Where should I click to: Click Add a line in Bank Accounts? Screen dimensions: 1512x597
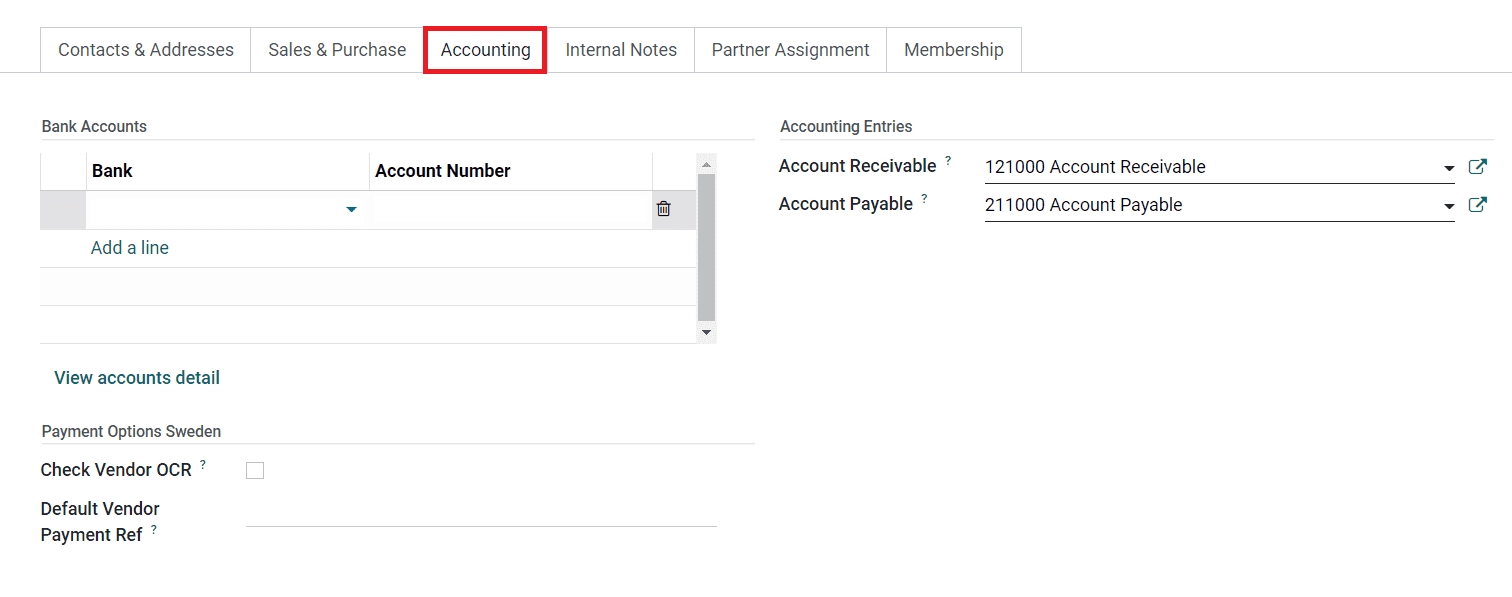tap(130, 248)
